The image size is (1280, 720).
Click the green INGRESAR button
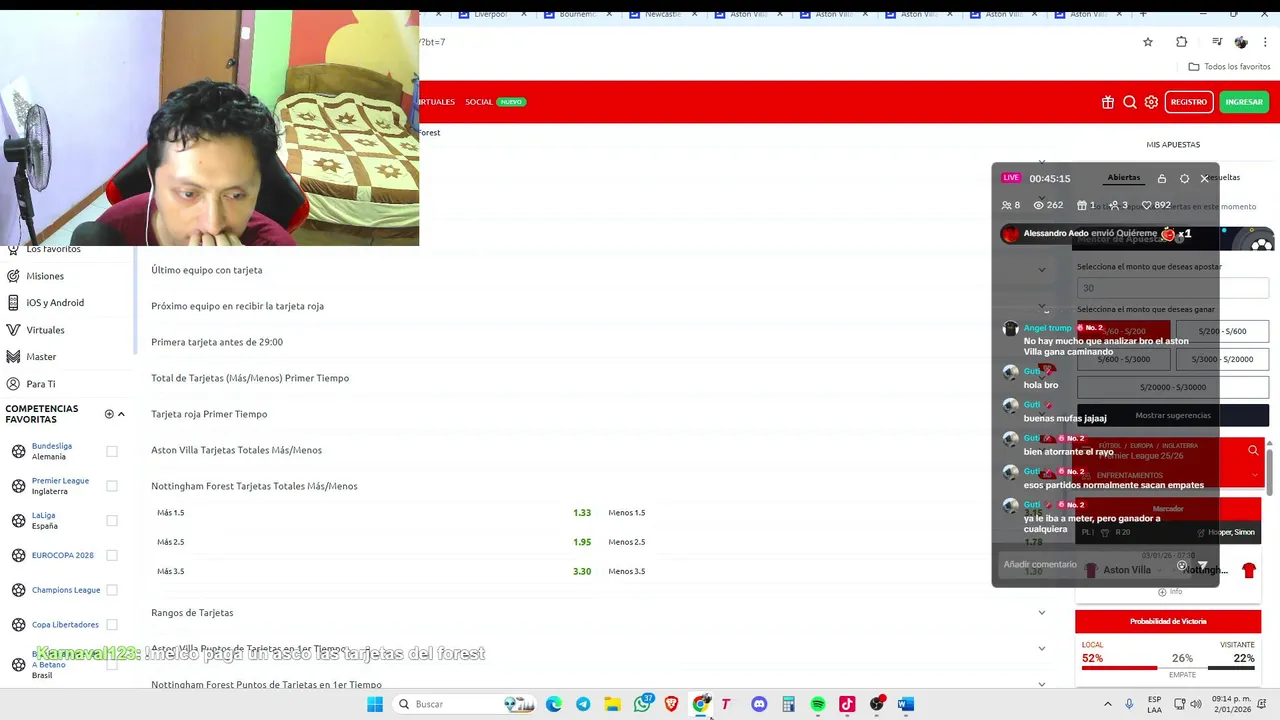pyautogui.click(x=1244, y=102)
